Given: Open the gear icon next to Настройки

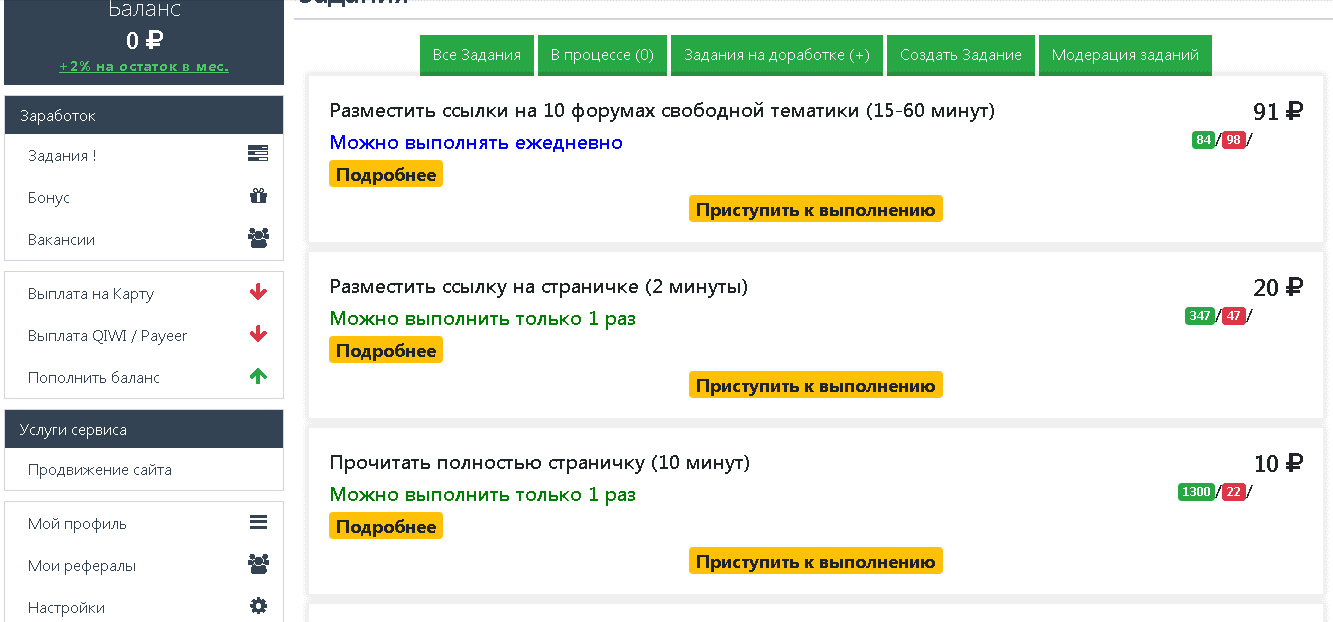Looking at the screenshot, I should [258, 605].
